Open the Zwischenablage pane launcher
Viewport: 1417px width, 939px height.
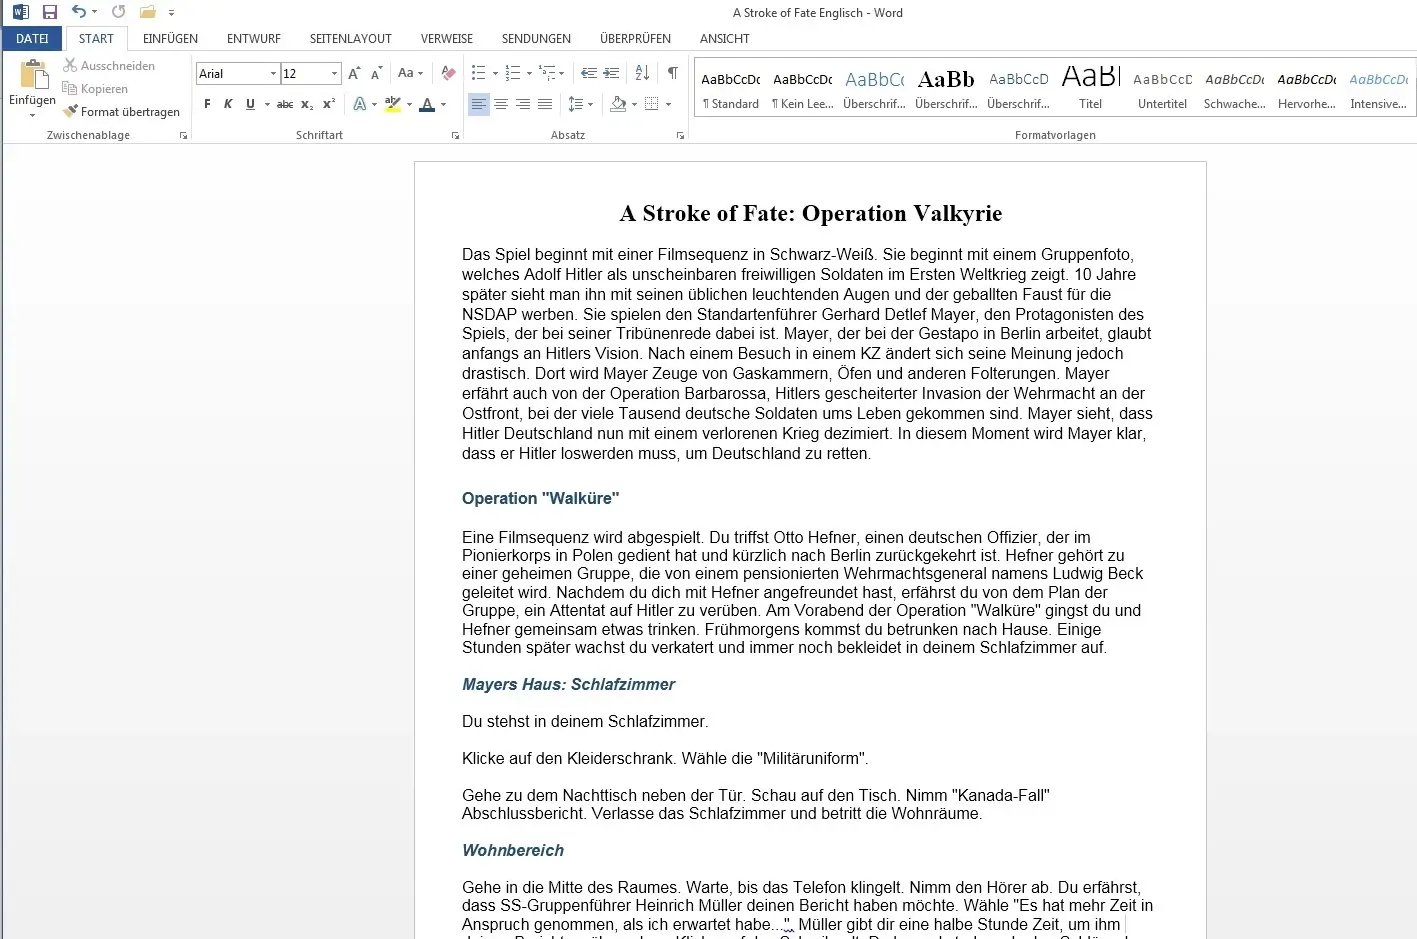click(x=183, y=135)
